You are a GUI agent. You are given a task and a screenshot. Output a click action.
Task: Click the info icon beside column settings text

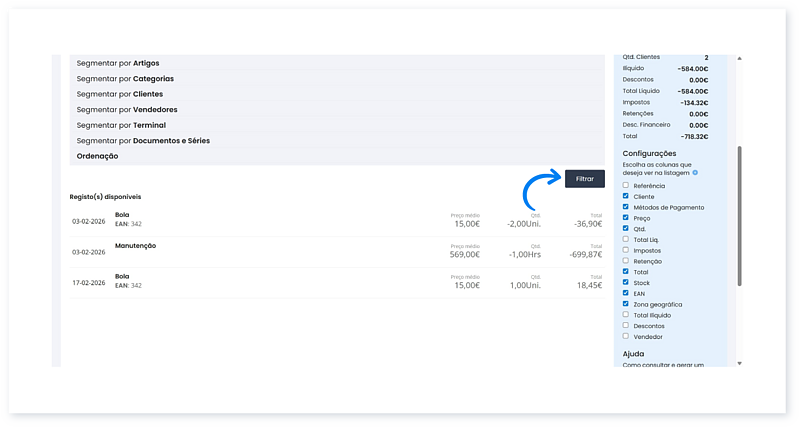pyautogui.click(x=695, y=173)
